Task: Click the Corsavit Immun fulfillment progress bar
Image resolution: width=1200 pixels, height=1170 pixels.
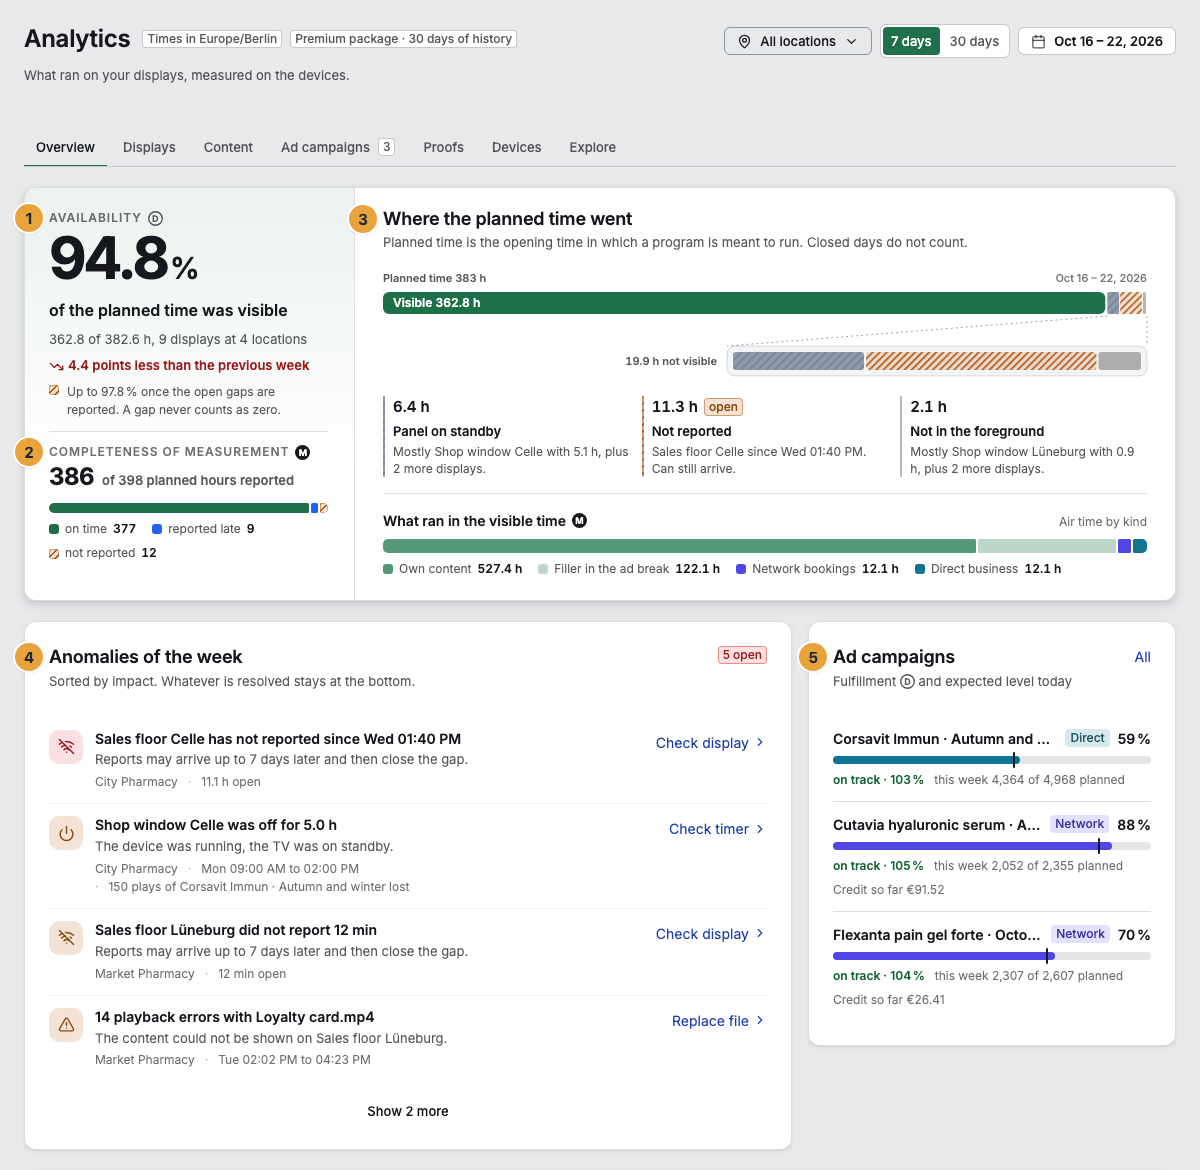Action: pyautogui.click(x=992, y=760)
